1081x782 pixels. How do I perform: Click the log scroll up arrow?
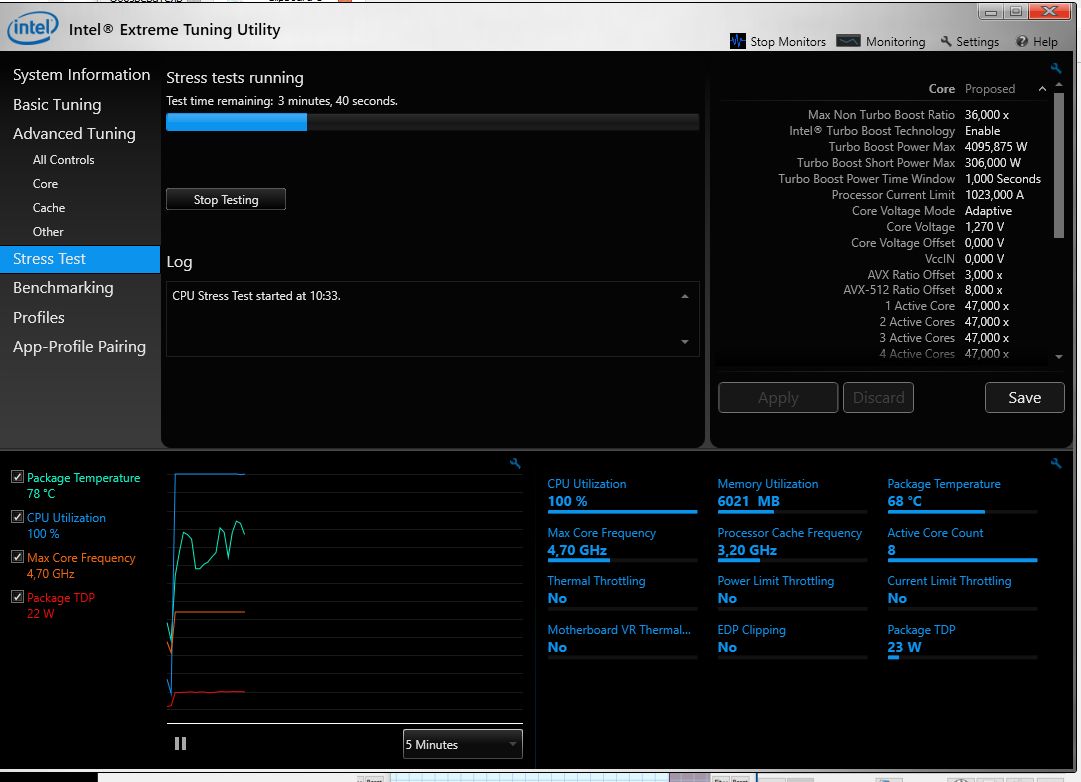pos(685,297)
